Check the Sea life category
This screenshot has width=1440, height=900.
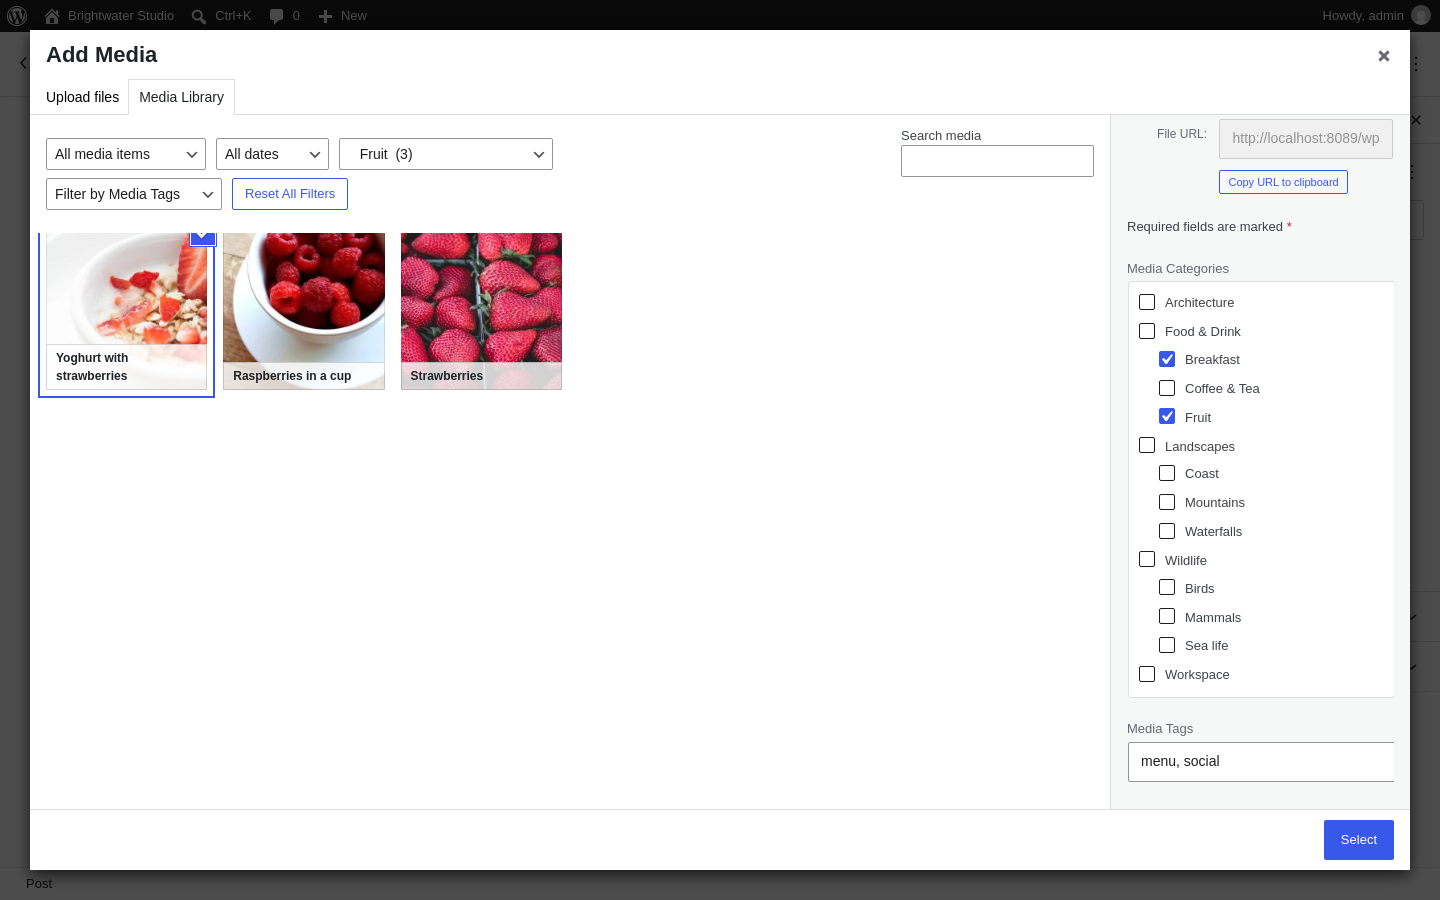tap(1167, 645)
